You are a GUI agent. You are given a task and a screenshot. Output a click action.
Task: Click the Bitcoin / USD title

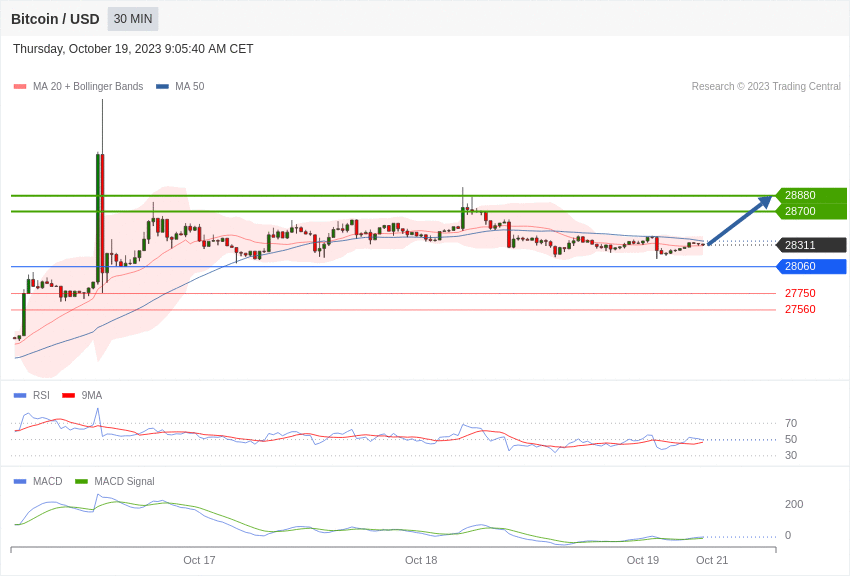click(55, 19)
